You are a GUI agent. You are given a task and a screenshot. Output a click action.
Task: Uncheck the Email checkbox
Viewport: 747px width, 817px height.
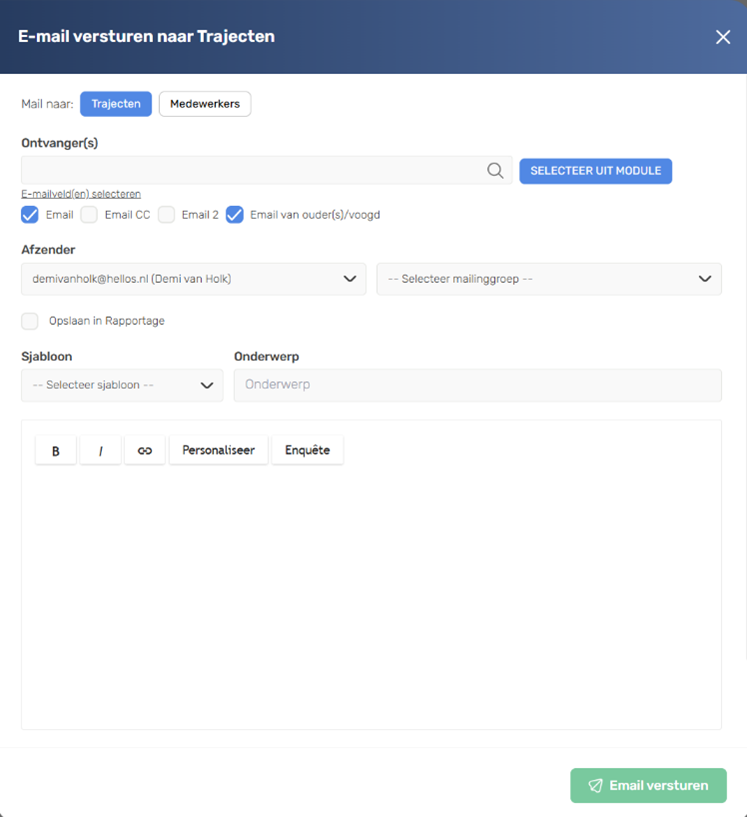pos(30,215)
